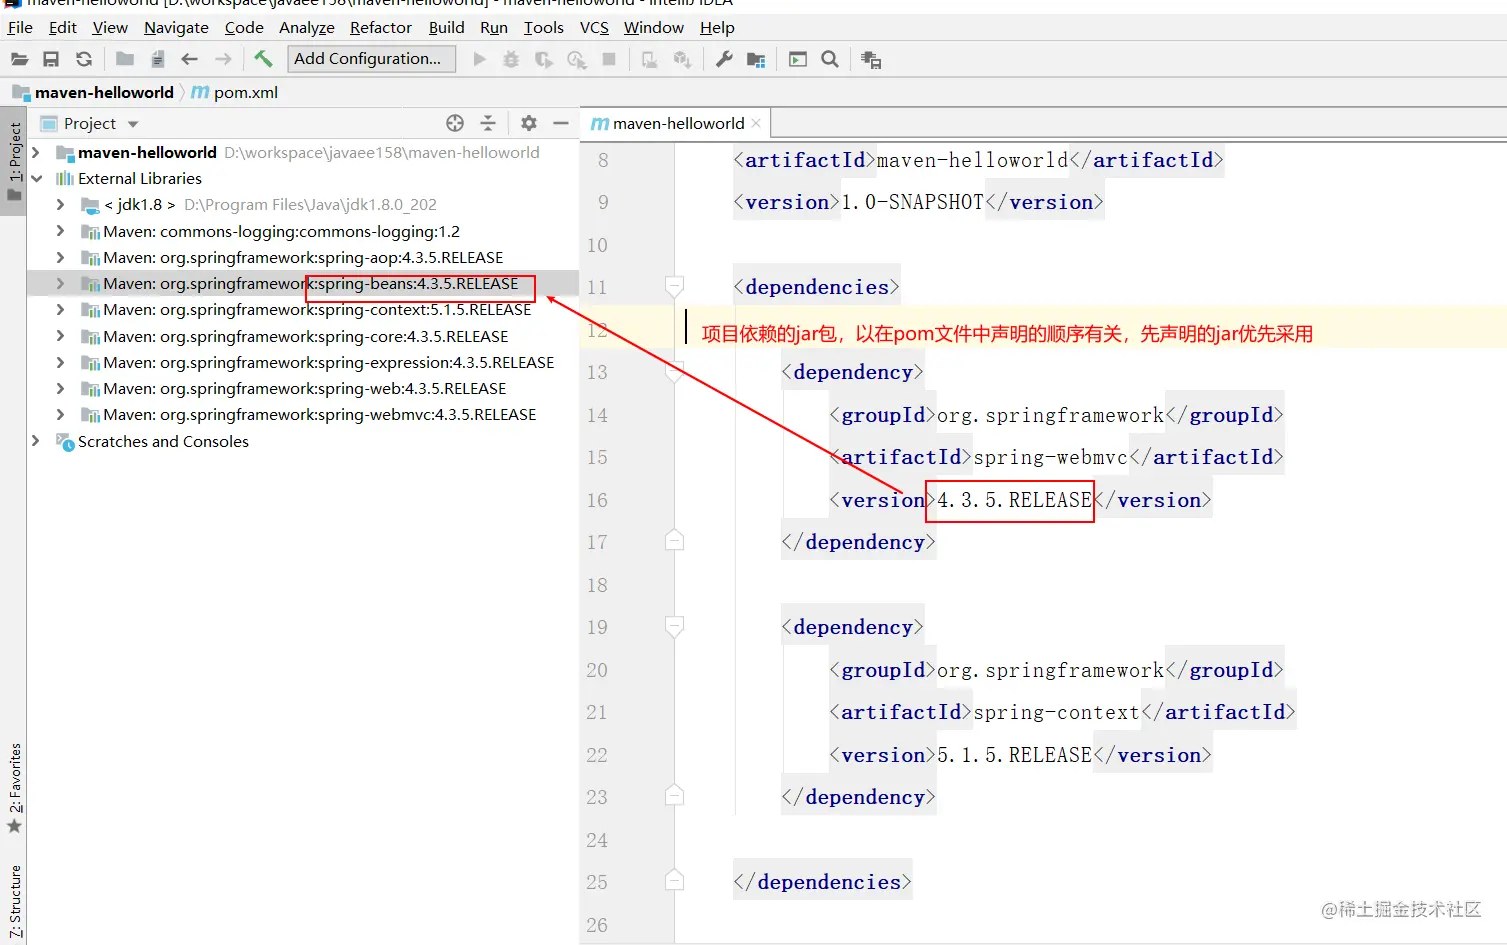The width and height of the screenshot is (1507, 945).
Task: Click the Debug bug icon
Action: tap(511, 60)
